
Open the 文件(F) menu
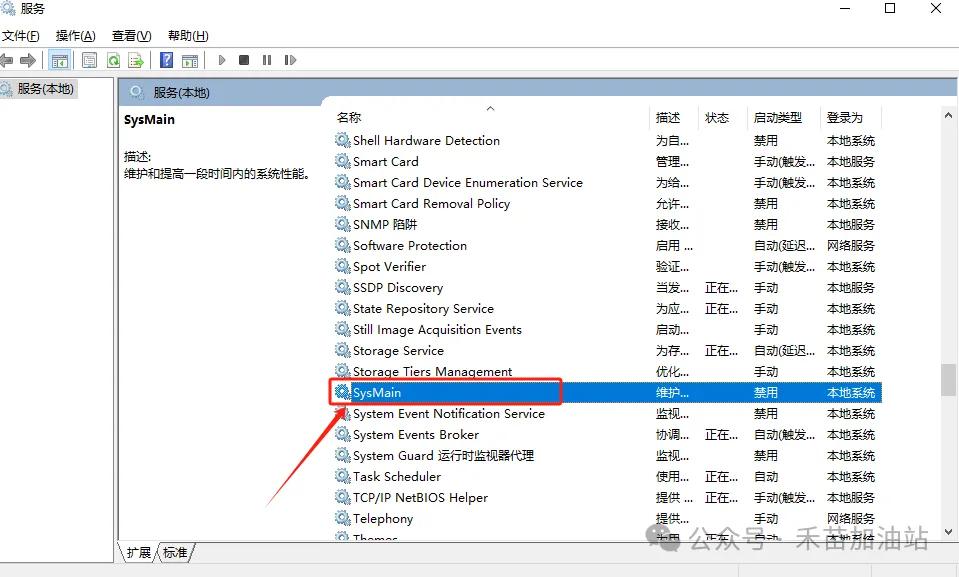pyautogui.click(x=20, y=36)
